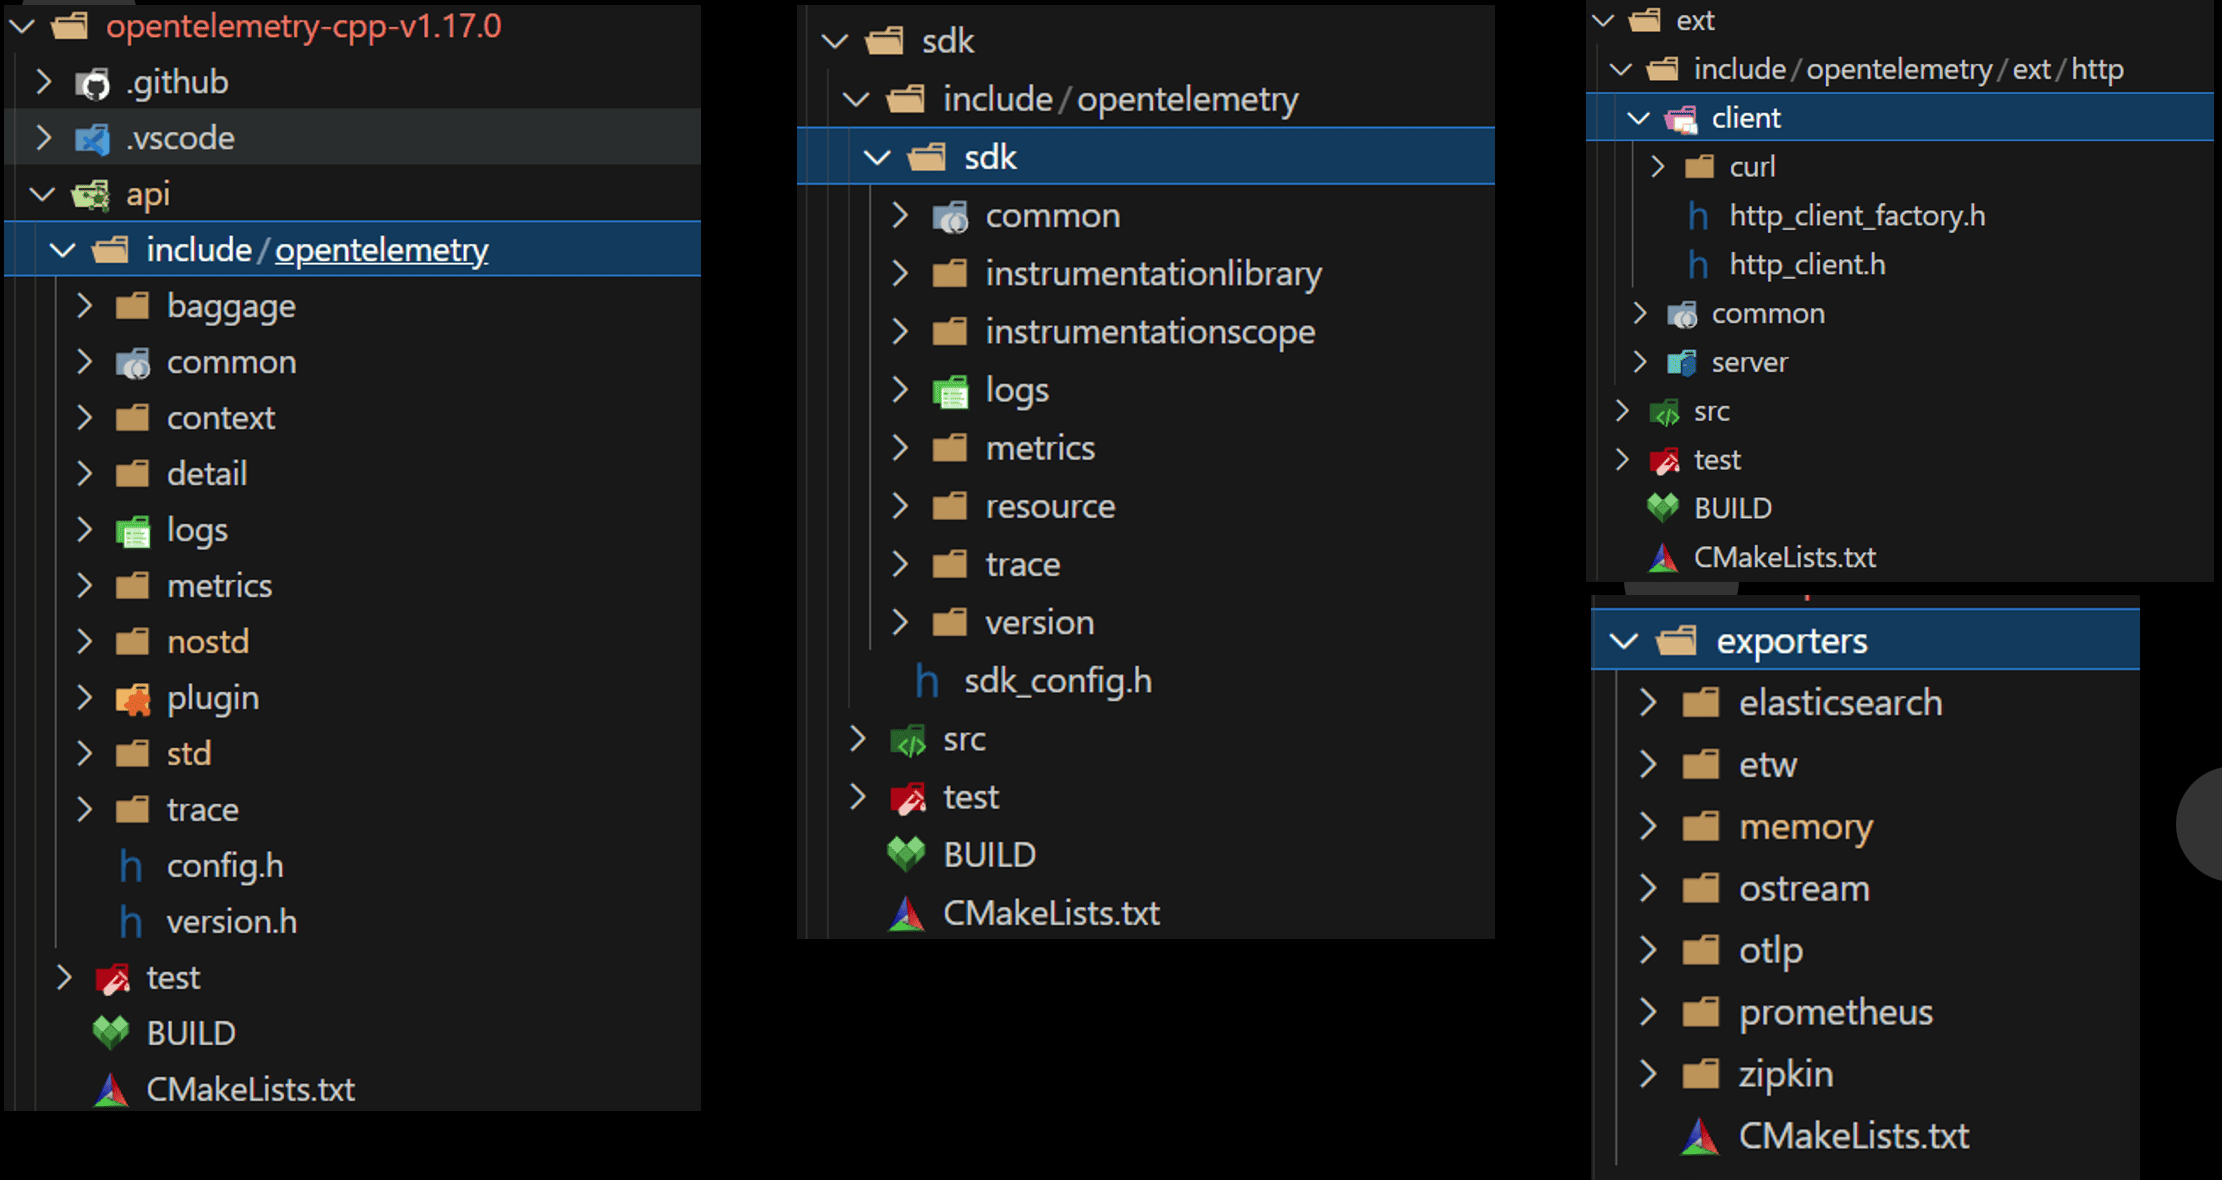Click the h icon beside version.h
Screen dimensions: 2222x1180
pos(130,922)
